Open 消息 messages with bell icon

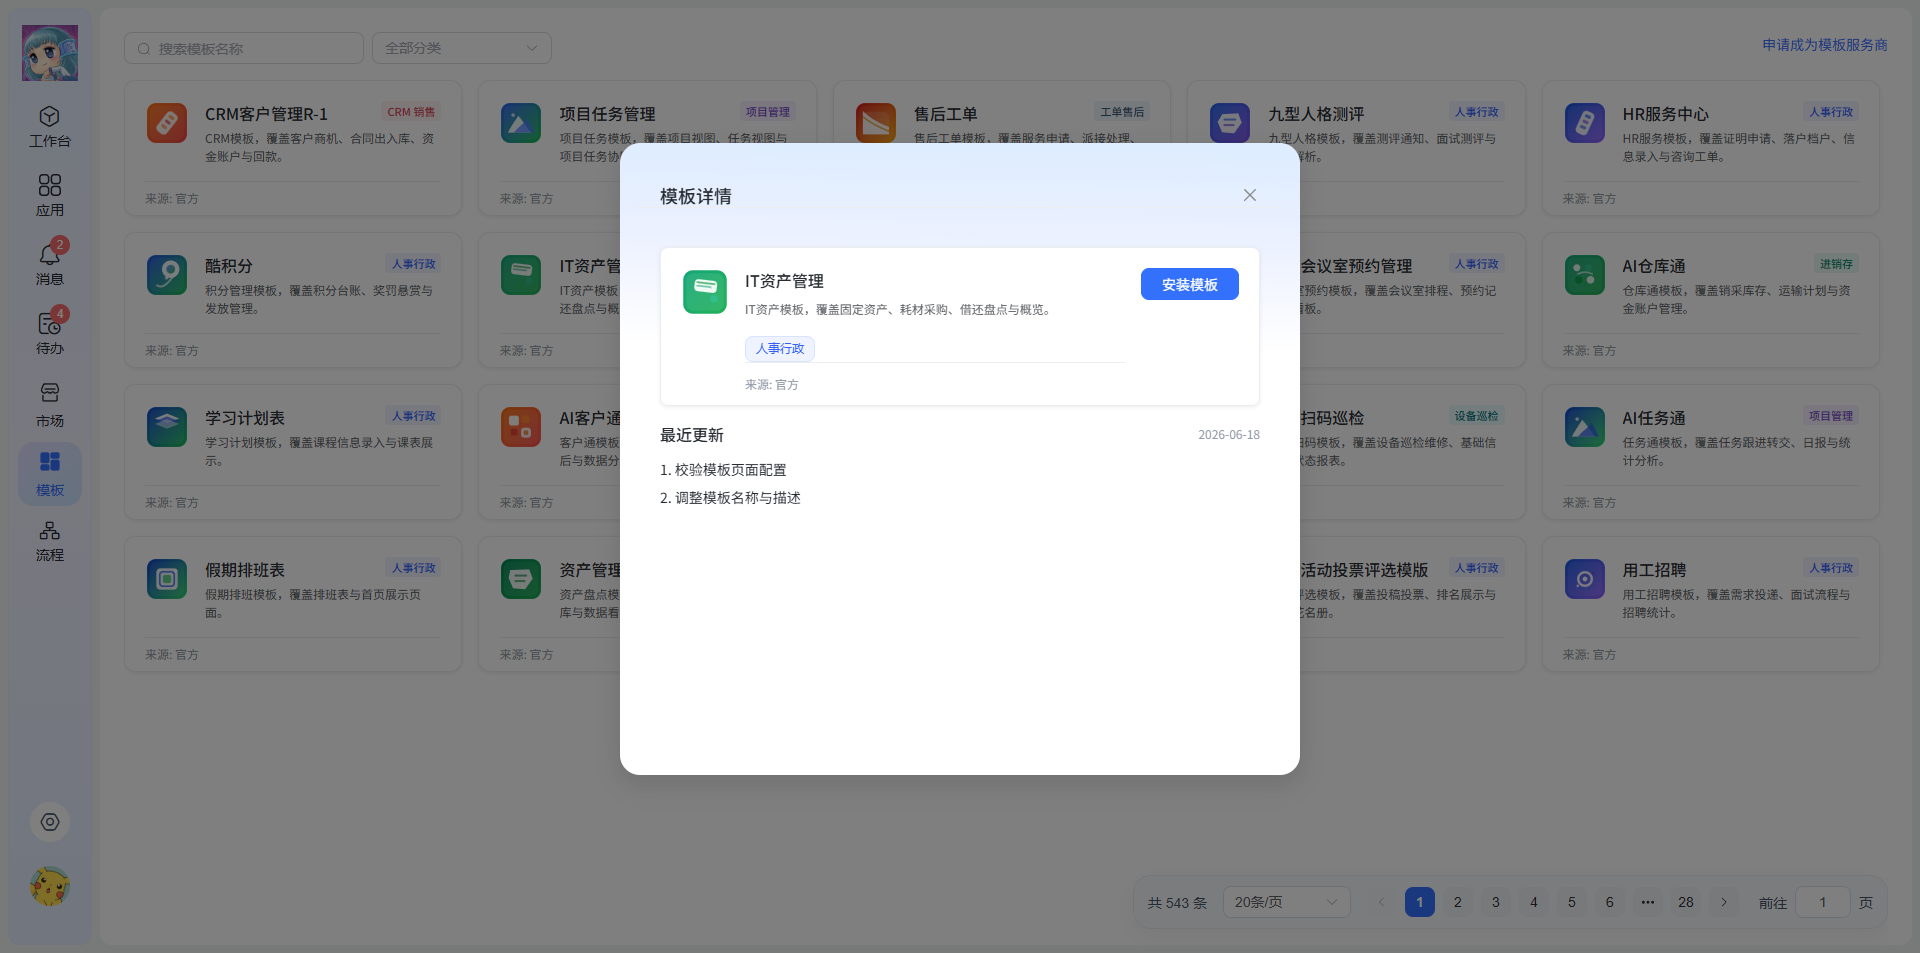coord(50,264)
